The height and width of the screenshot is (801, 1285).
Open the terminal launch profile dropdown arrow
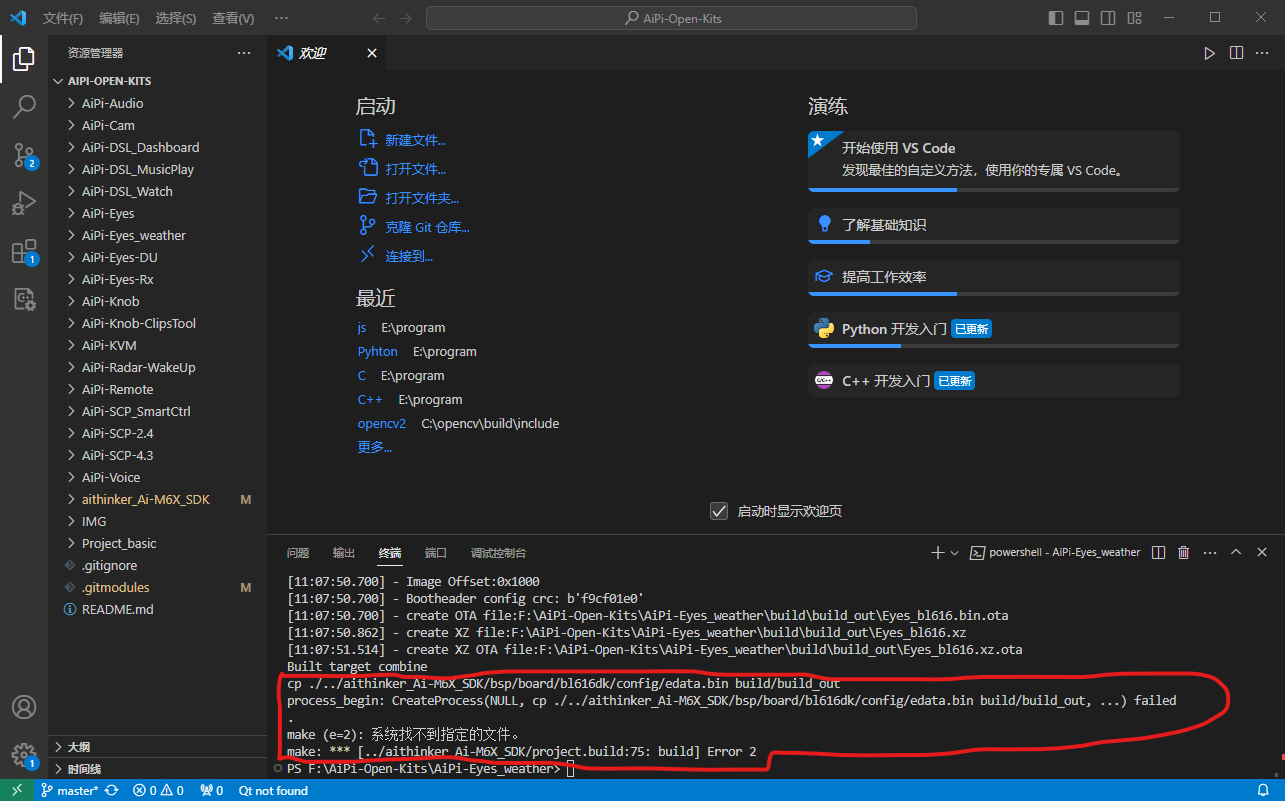coord(954,552)
